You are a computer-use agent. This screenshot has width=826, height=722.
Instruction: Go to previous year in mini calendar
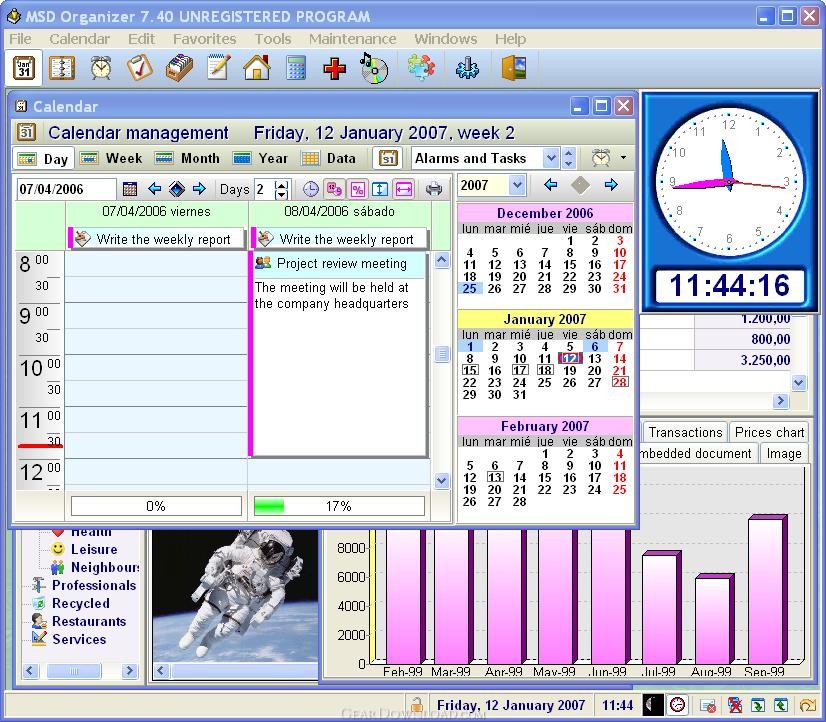click(x=550, y=185)
